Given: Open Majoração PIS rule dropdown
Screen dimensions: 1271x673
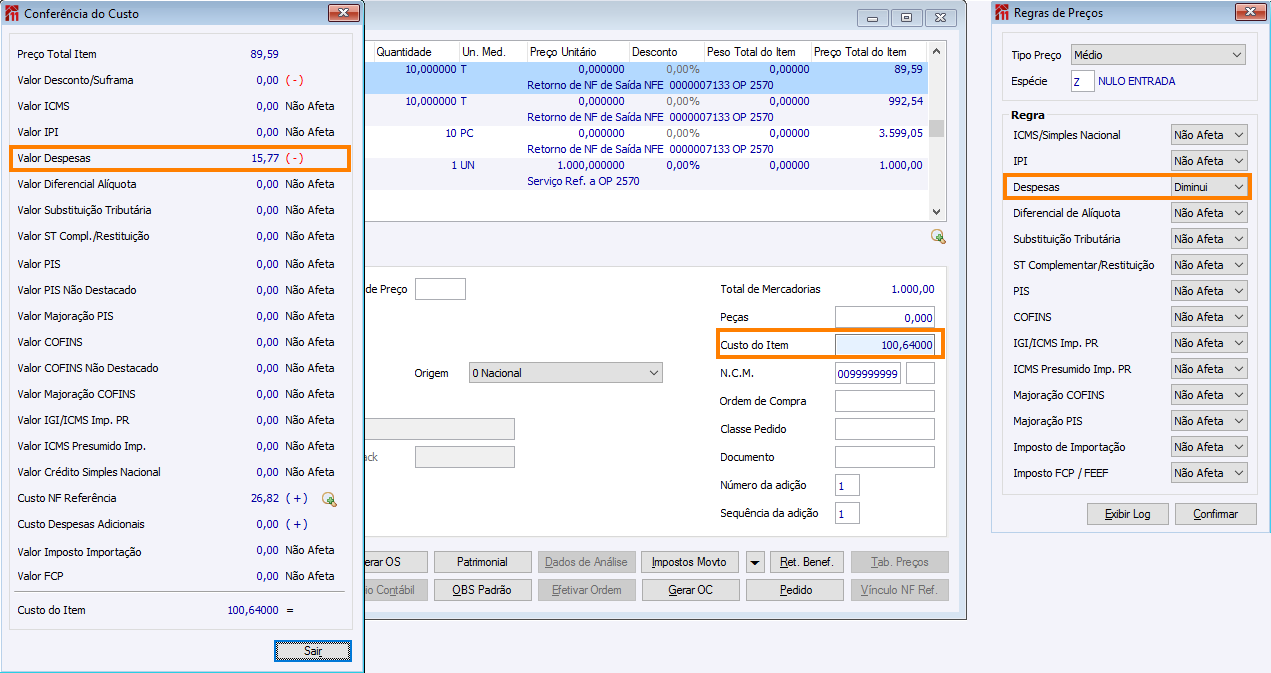Looking at the screenshot, I should (1209, 421).
